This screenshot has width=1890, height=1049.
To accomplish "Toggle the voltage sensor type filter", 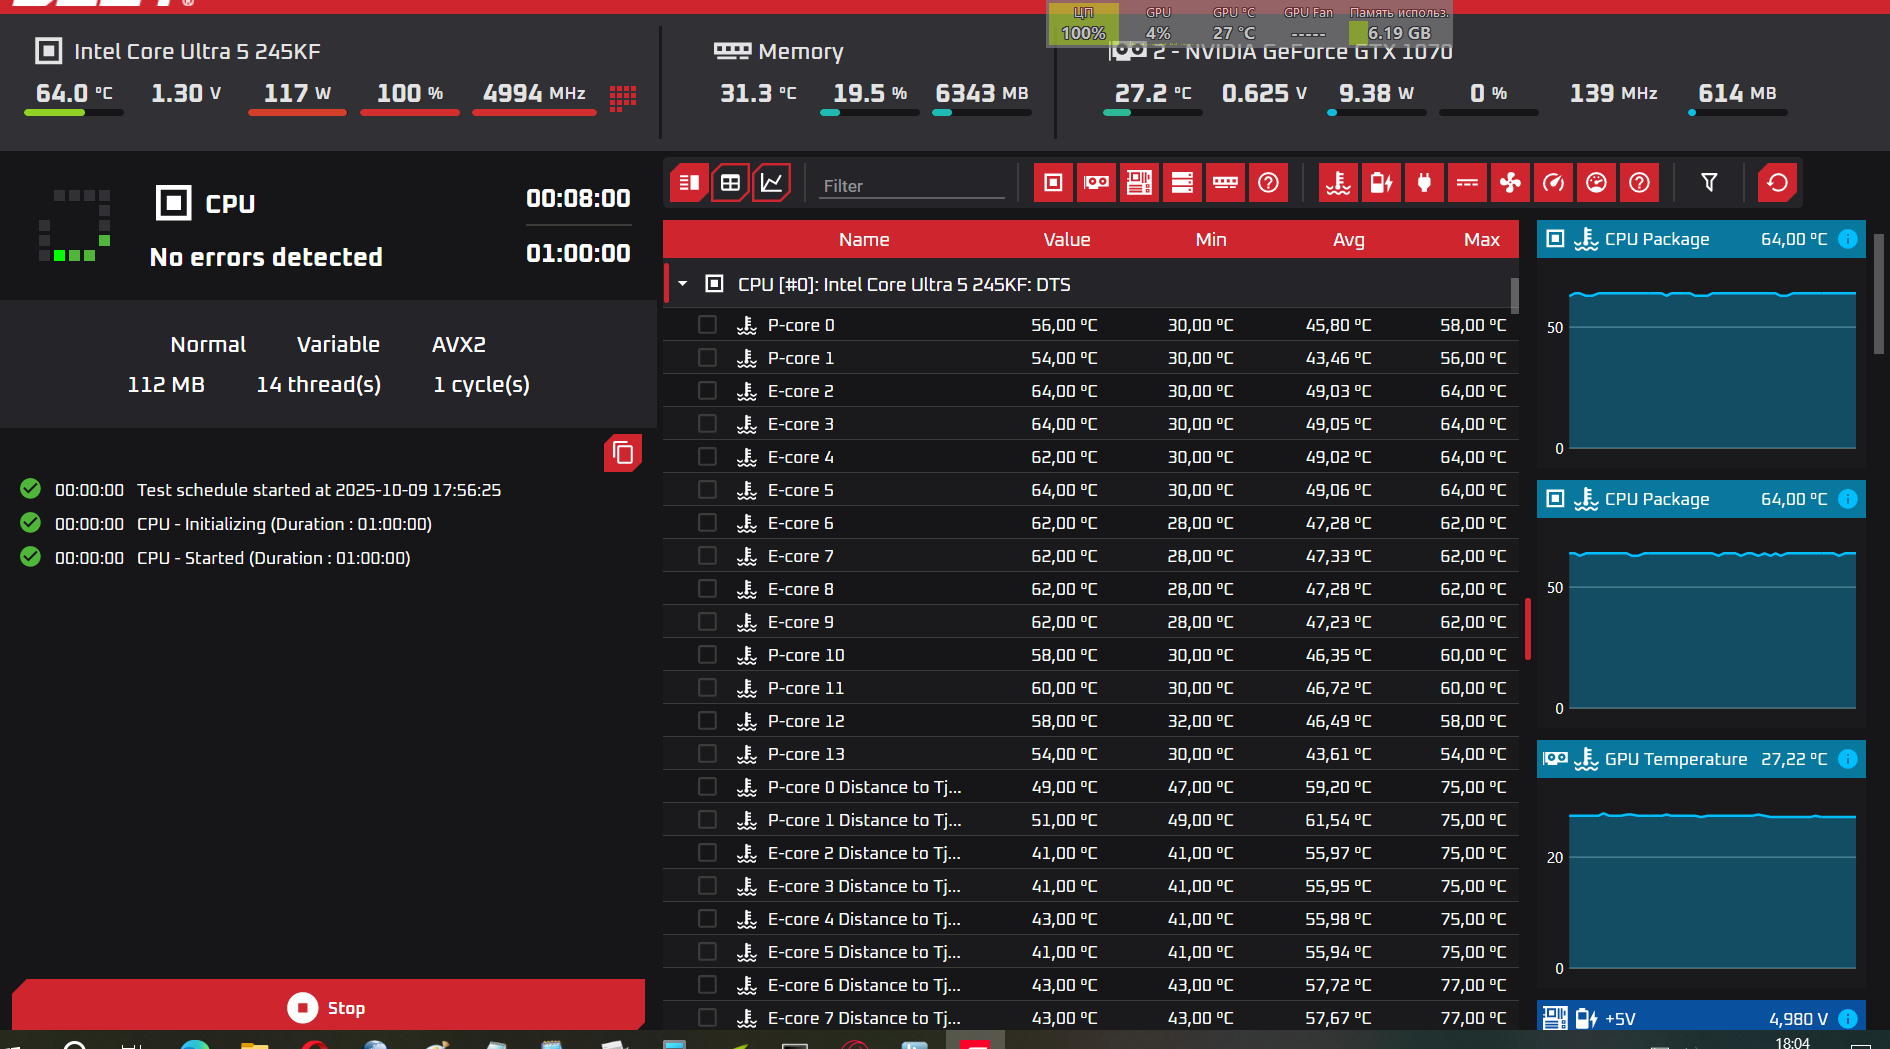I will [x=1382, y=183].
